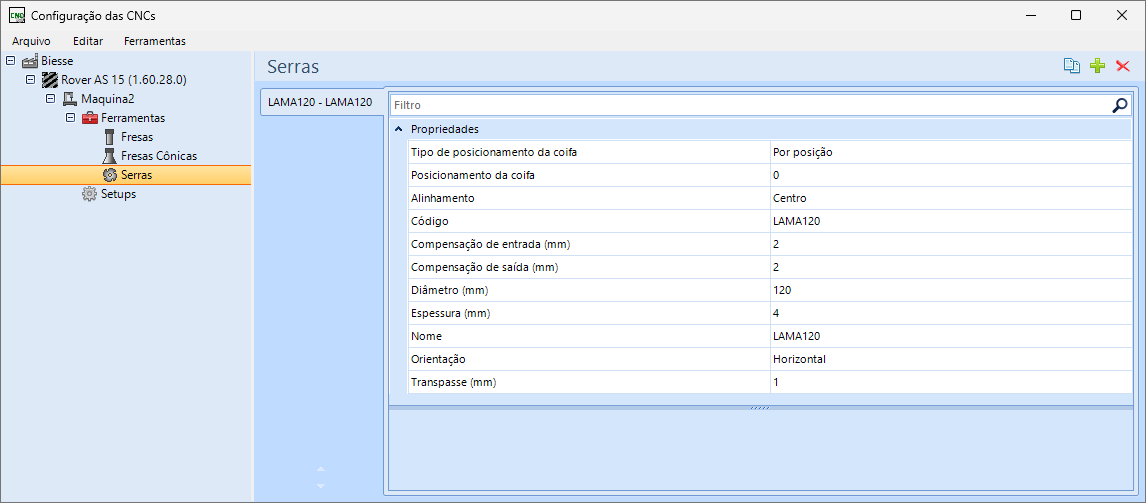
Task: Collapse the Maquina2 tree node
Action: tap(50, 98)
